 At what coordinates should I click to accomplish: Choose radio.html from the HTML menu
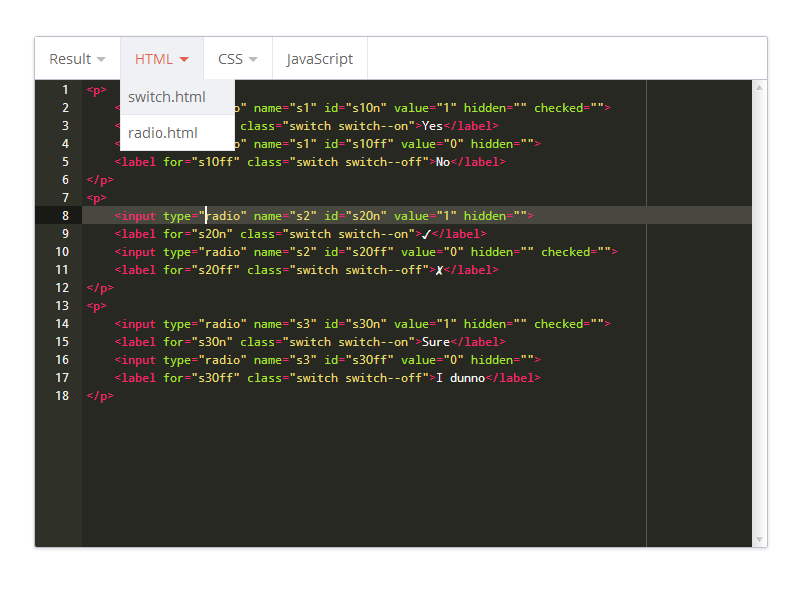163,133
